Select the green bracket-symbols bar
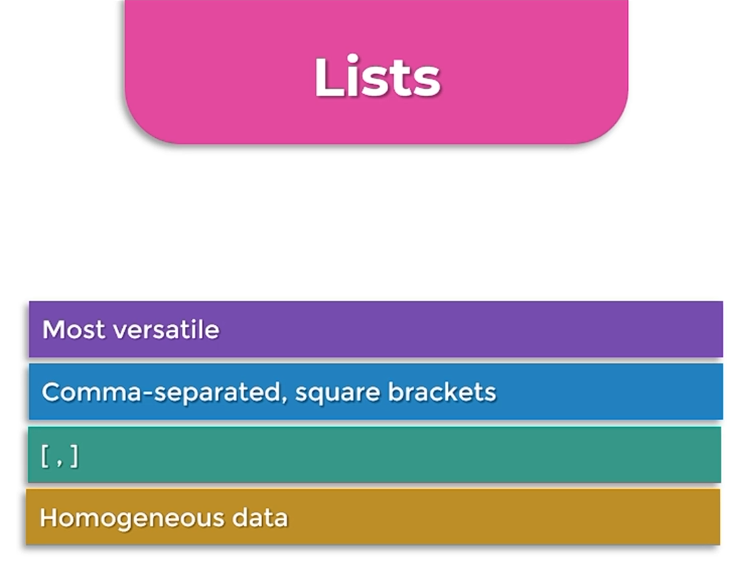This screenshot has height=577, width=737. pyautogui.click(x=400, y=455)
